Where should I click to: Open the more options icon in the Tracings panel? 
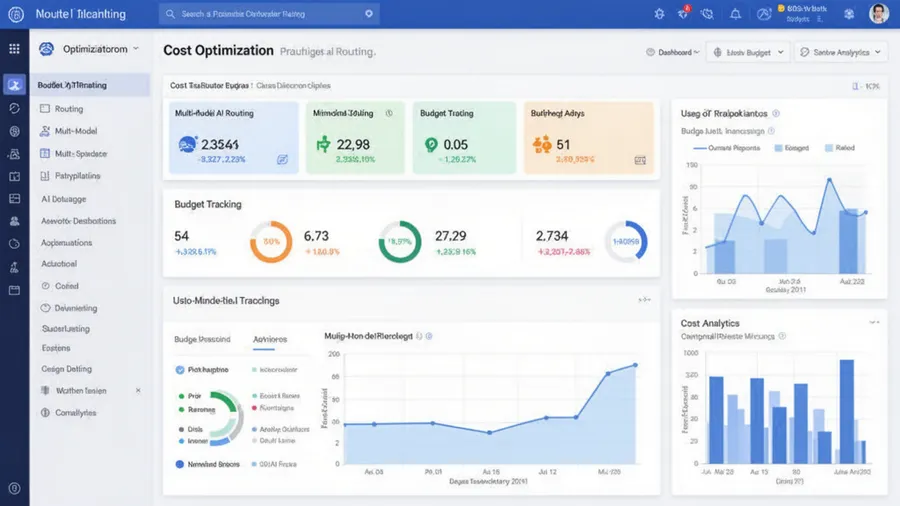645,299
